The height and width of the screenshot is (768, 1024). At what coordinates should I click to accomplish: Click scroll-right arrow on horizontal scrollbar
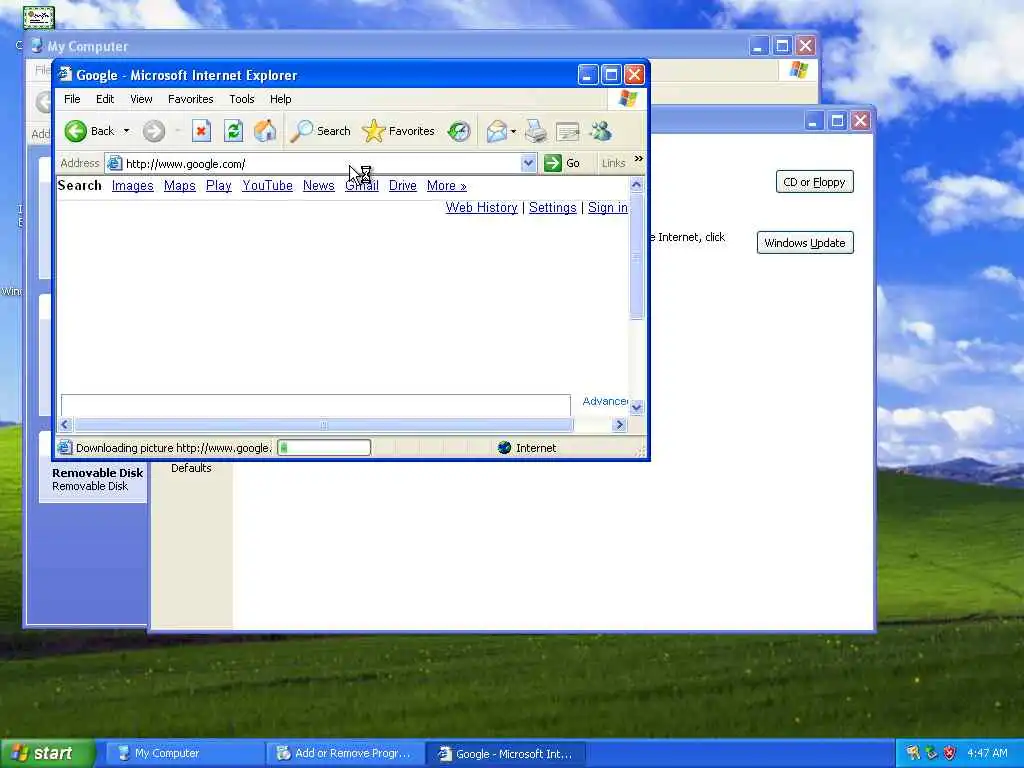click(x=619, y=425)
